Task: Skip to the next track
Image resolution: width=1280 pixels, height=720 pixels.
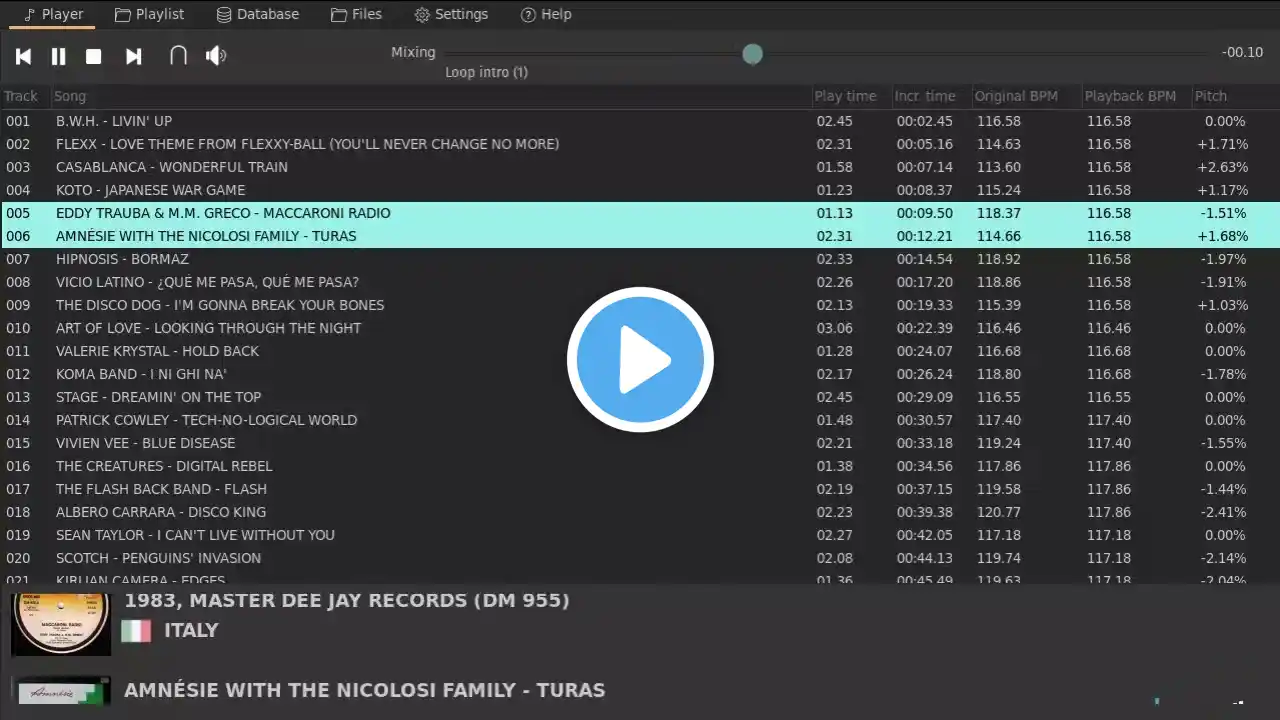Action: 133,56
